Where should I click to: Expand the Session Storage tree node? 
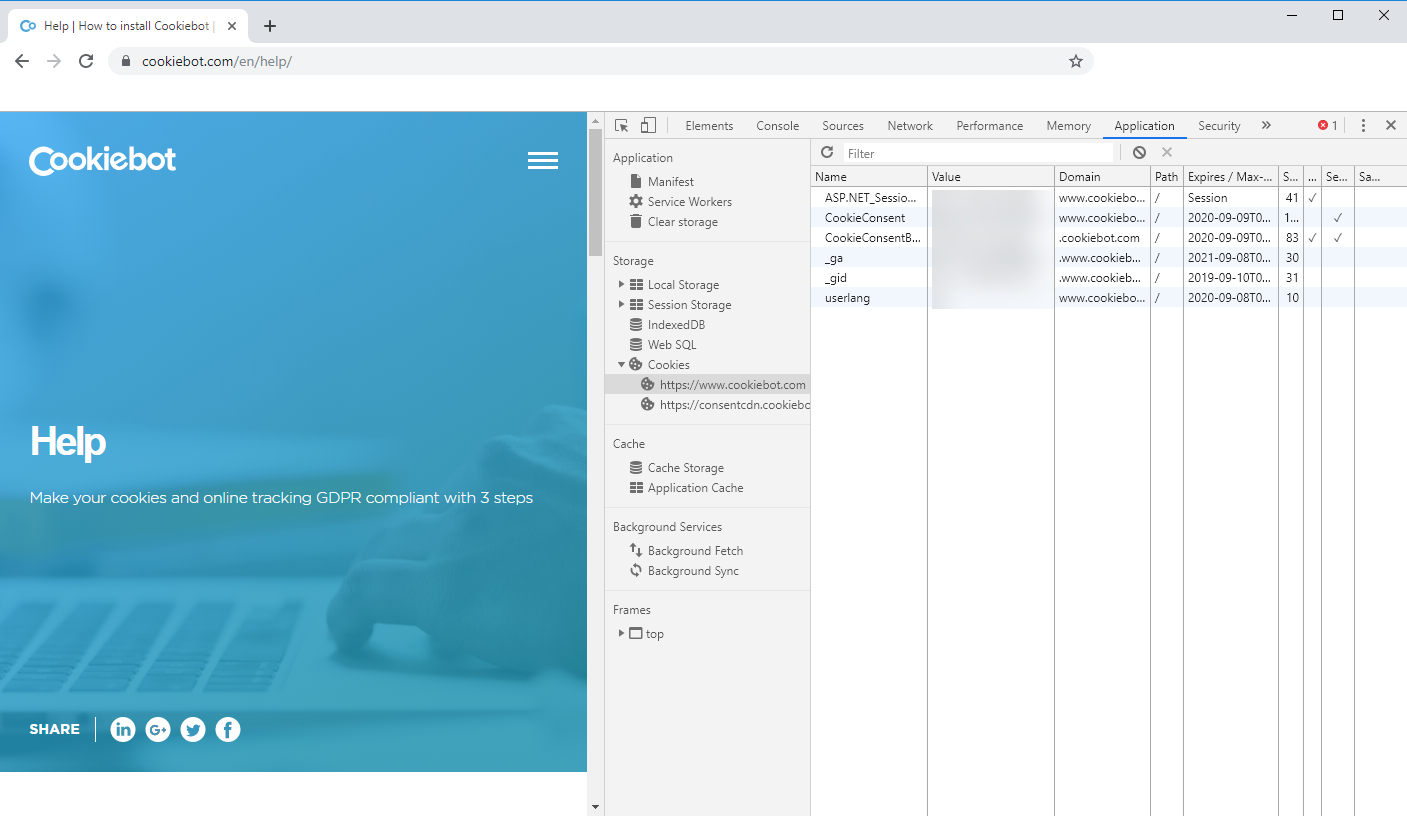pyautogui.click(x=621, y=305)
